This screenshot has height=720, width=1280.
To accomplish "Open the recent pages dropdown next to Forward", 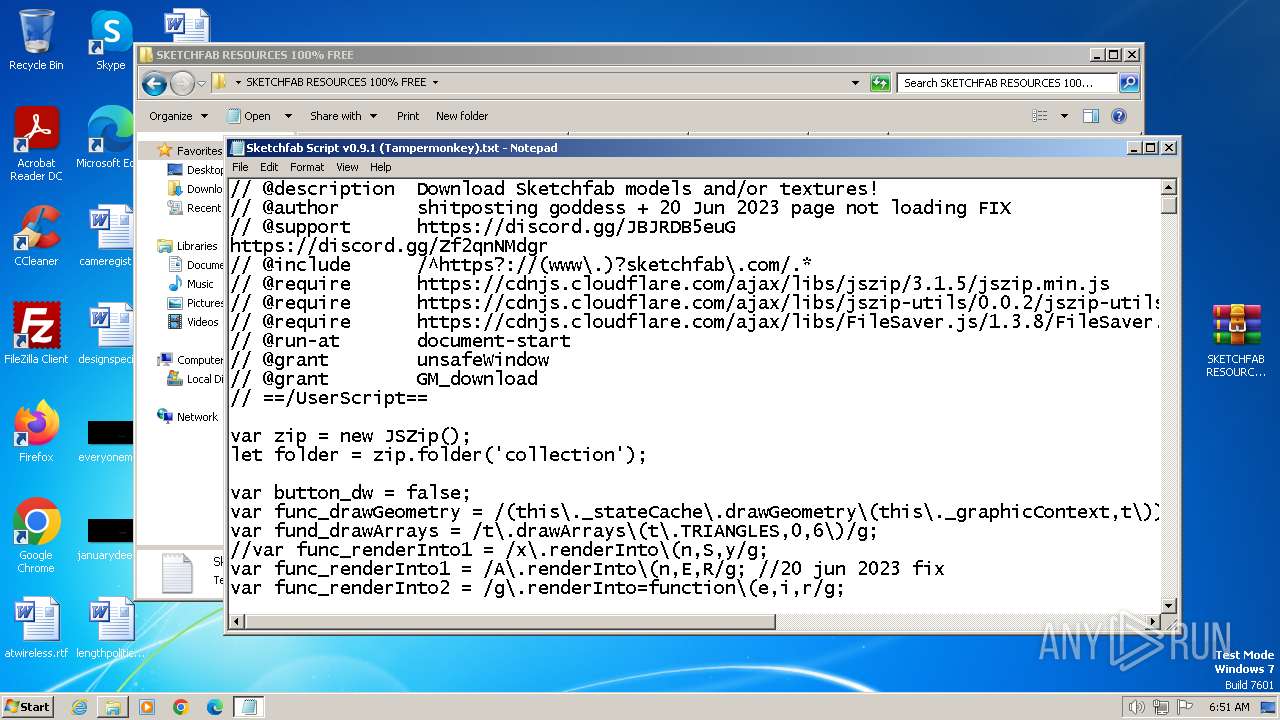I will [x=201, y=83].
